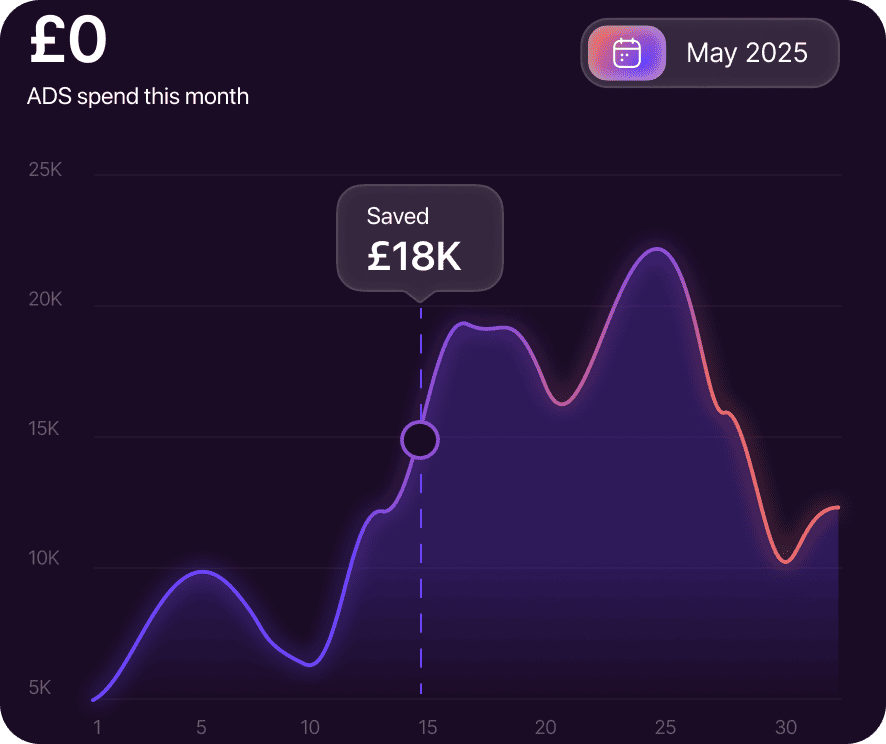Select day 15 on the x-axis

pyautogui.click(x=427, y=727)
